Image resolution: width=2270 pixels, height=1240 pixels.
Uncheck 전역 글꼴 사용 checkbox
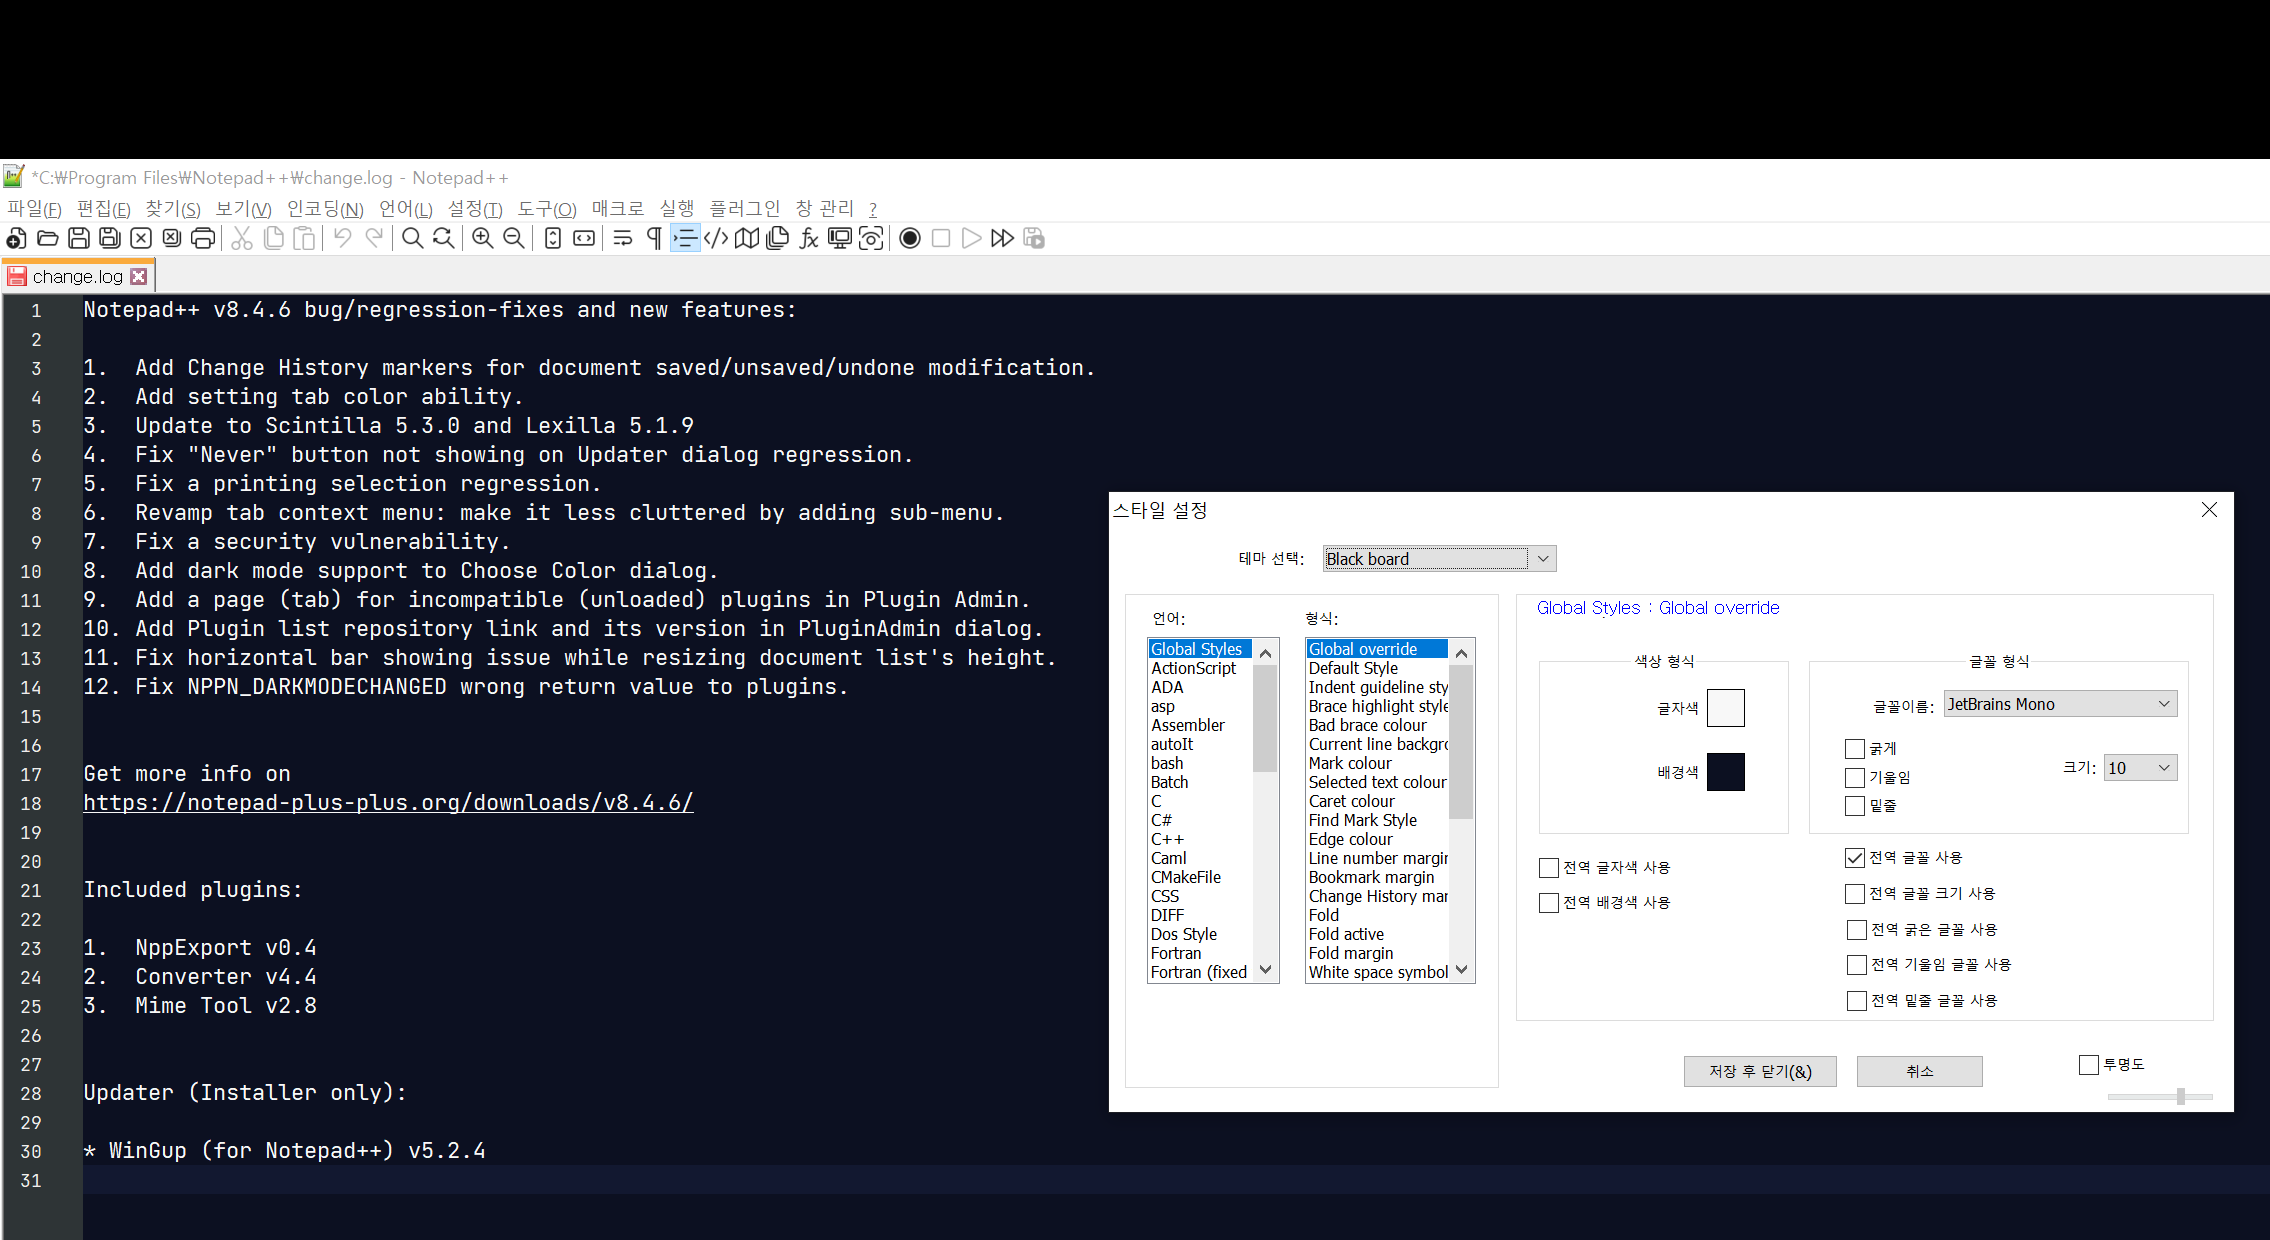coord(1855,858)
